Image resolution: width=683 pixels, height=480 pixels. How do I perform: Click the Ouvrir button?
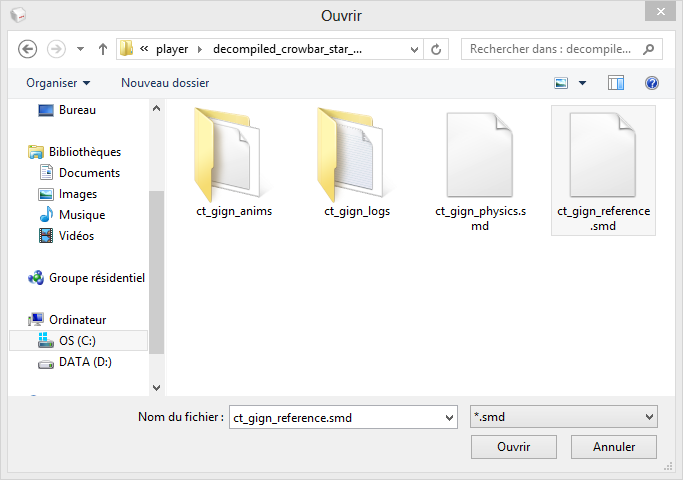pyautogui.click(x=514, y=447)
